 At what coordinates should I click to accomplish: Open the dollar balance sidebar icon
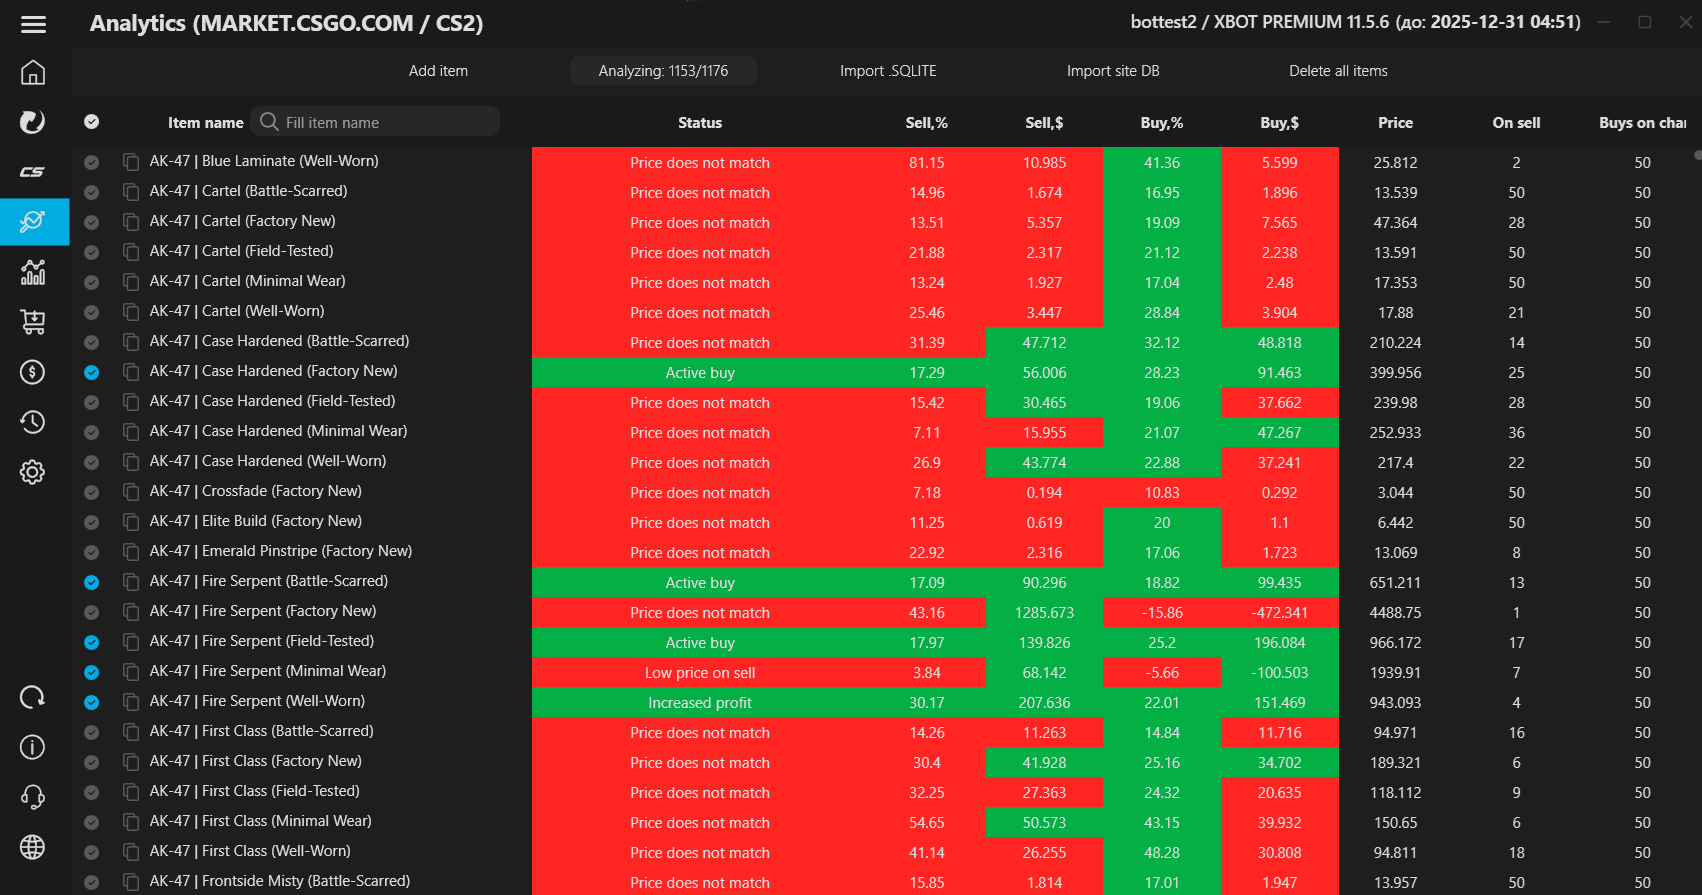coord(33,372)
